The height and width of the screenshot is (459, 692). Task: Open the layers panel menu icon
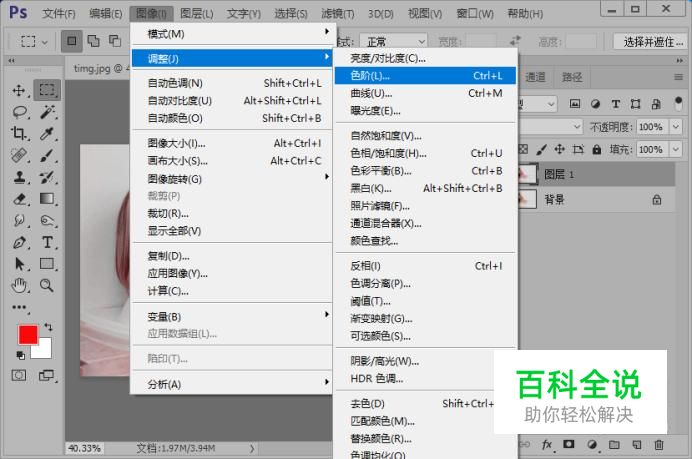click(678, 77)
